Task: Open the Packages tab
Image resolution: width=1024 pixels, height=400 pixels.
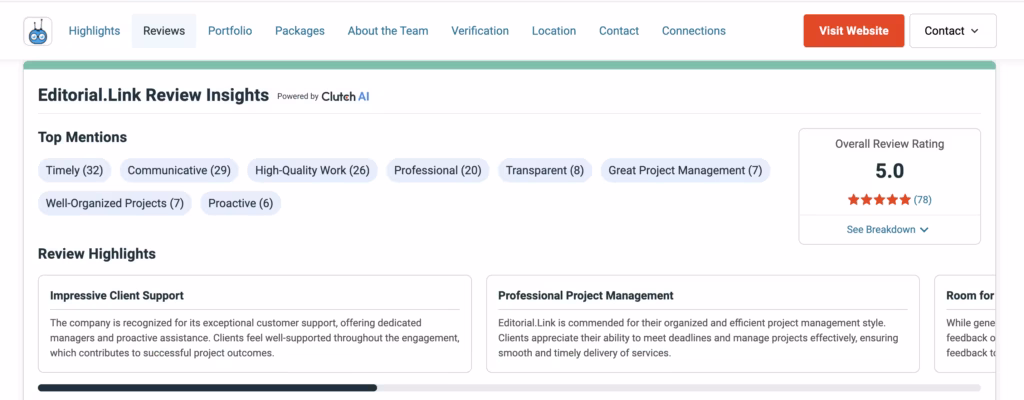Action: pyautogui.click(x=300, y=31)
